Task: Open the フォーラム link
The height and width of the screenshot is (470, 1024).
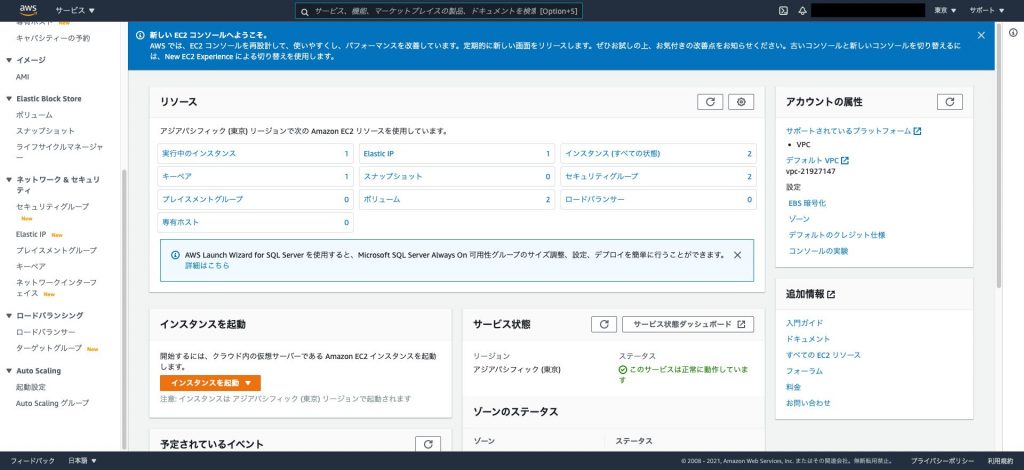Action: [805, 371]
